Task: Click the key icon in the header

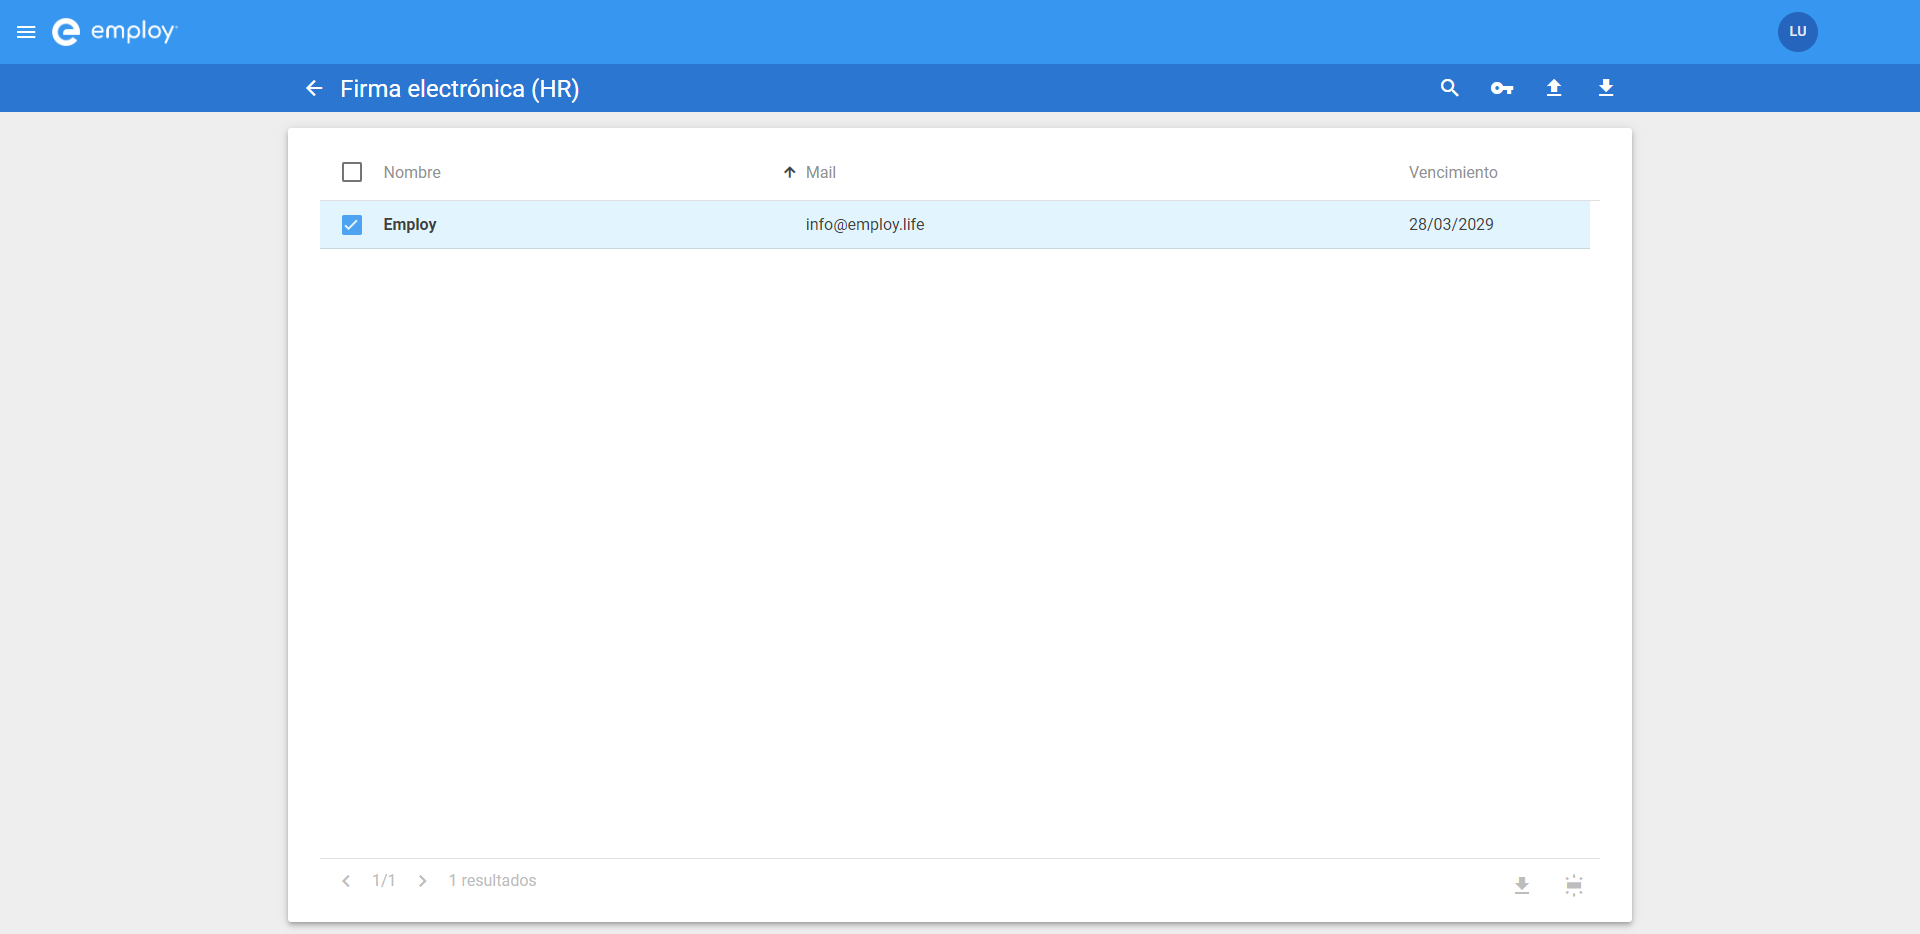Action: [x=1502, y=88]
